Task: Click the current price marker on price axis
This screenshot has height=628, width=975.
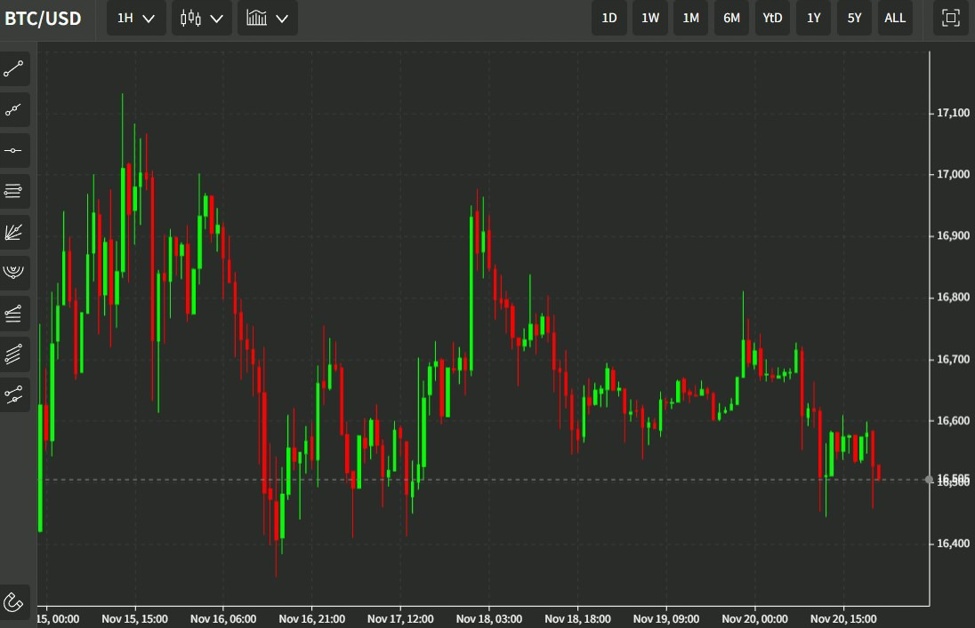Action: (952, 480)
